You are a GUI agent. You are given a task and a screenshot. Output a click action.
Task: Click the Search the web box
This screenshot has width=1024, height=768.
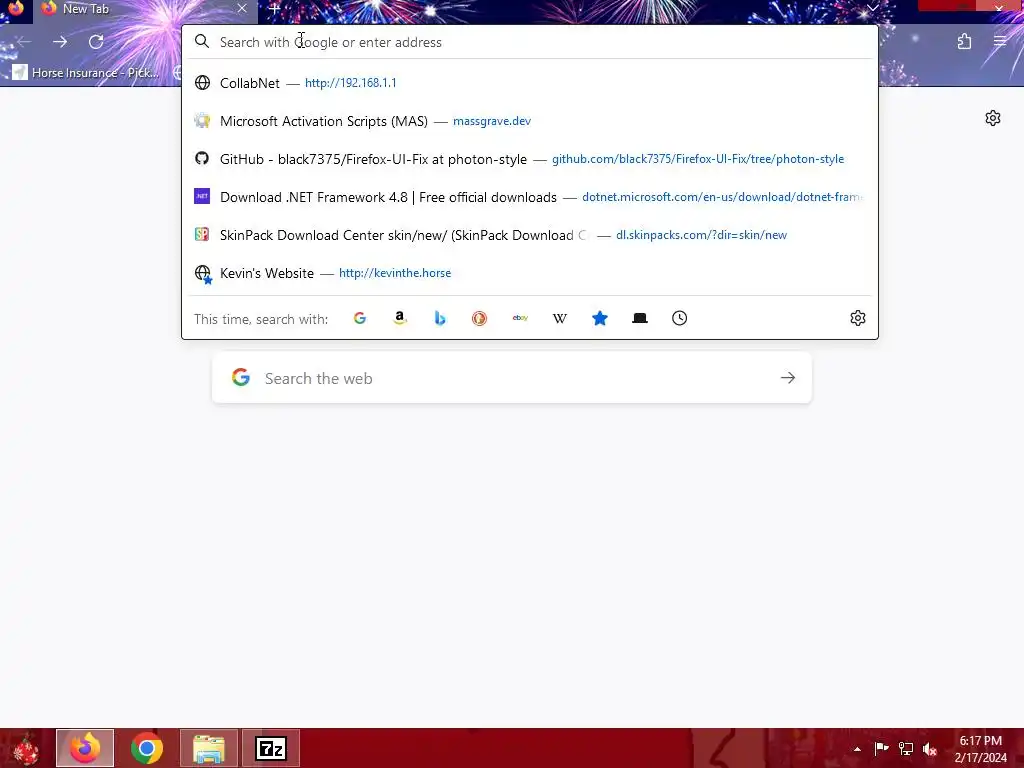click(512, 378)
